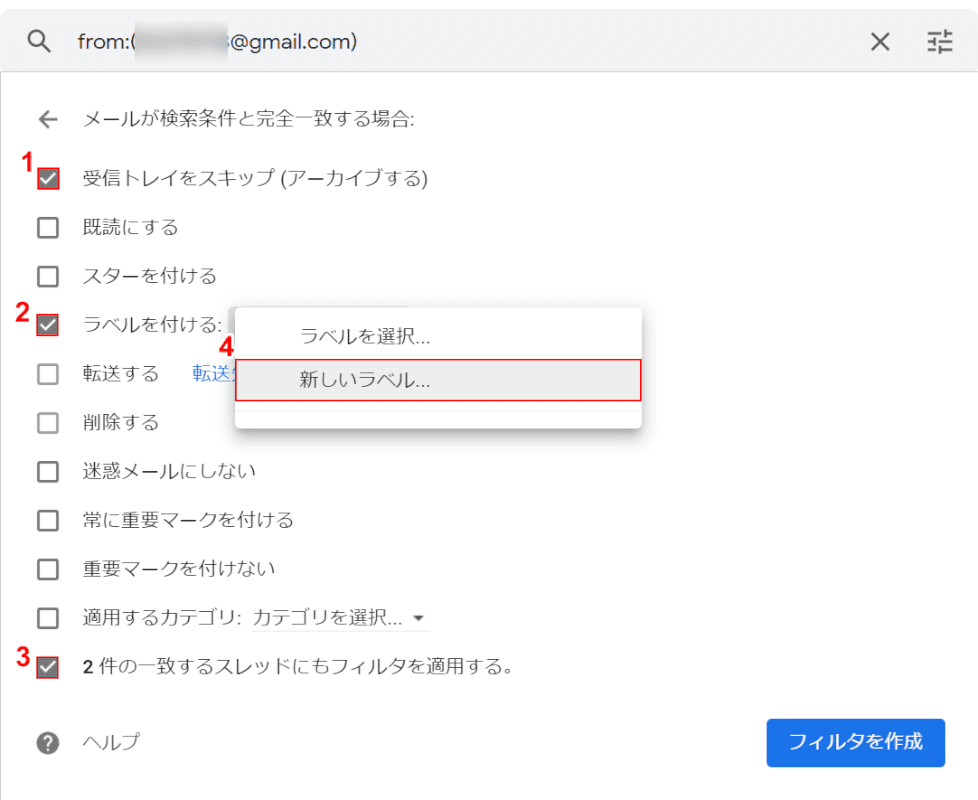
Task: Check the 転送する checkbox
Action: click(x=48, y=374)
